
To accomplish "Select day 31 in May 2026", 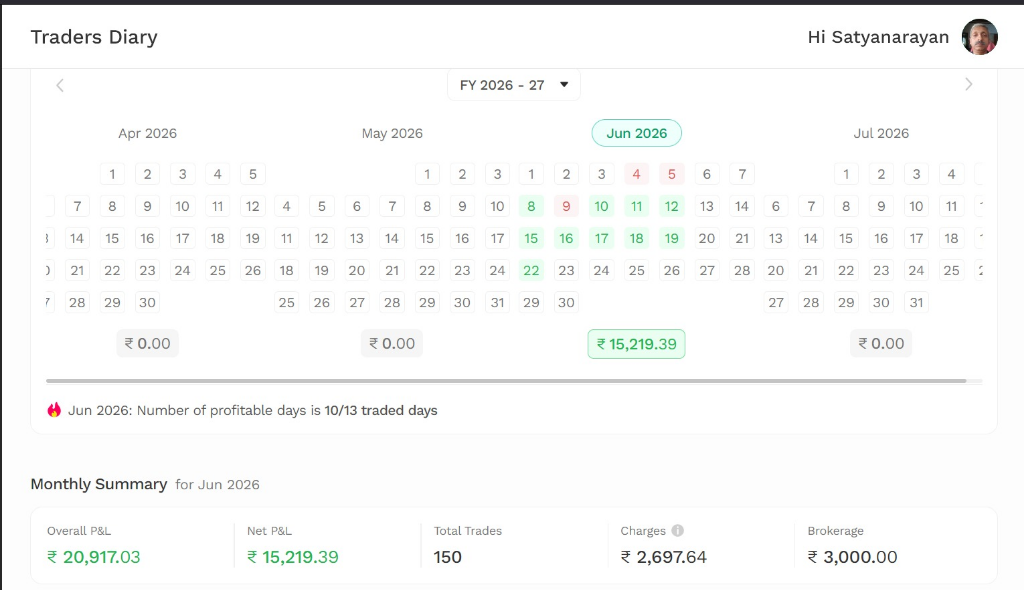I will (x=498, y=303).
